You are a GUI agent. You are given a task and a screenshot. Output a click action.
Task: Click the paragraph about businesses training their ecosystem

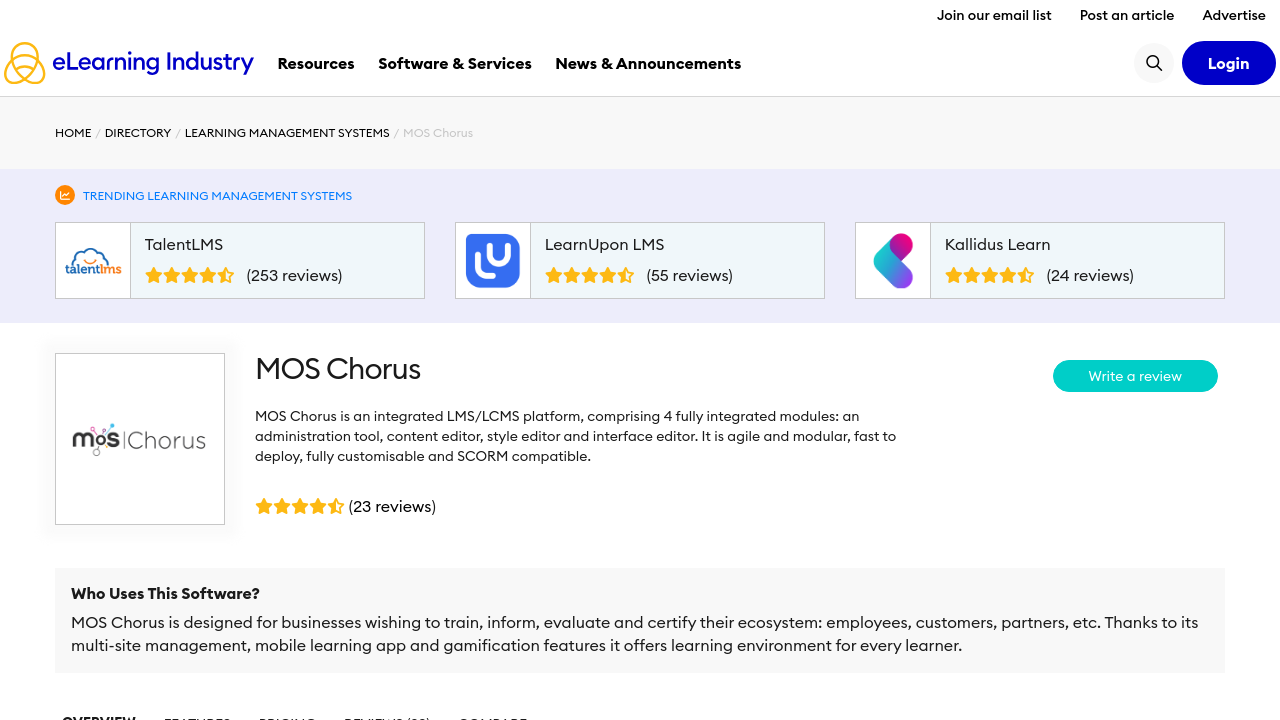(635, 634)
